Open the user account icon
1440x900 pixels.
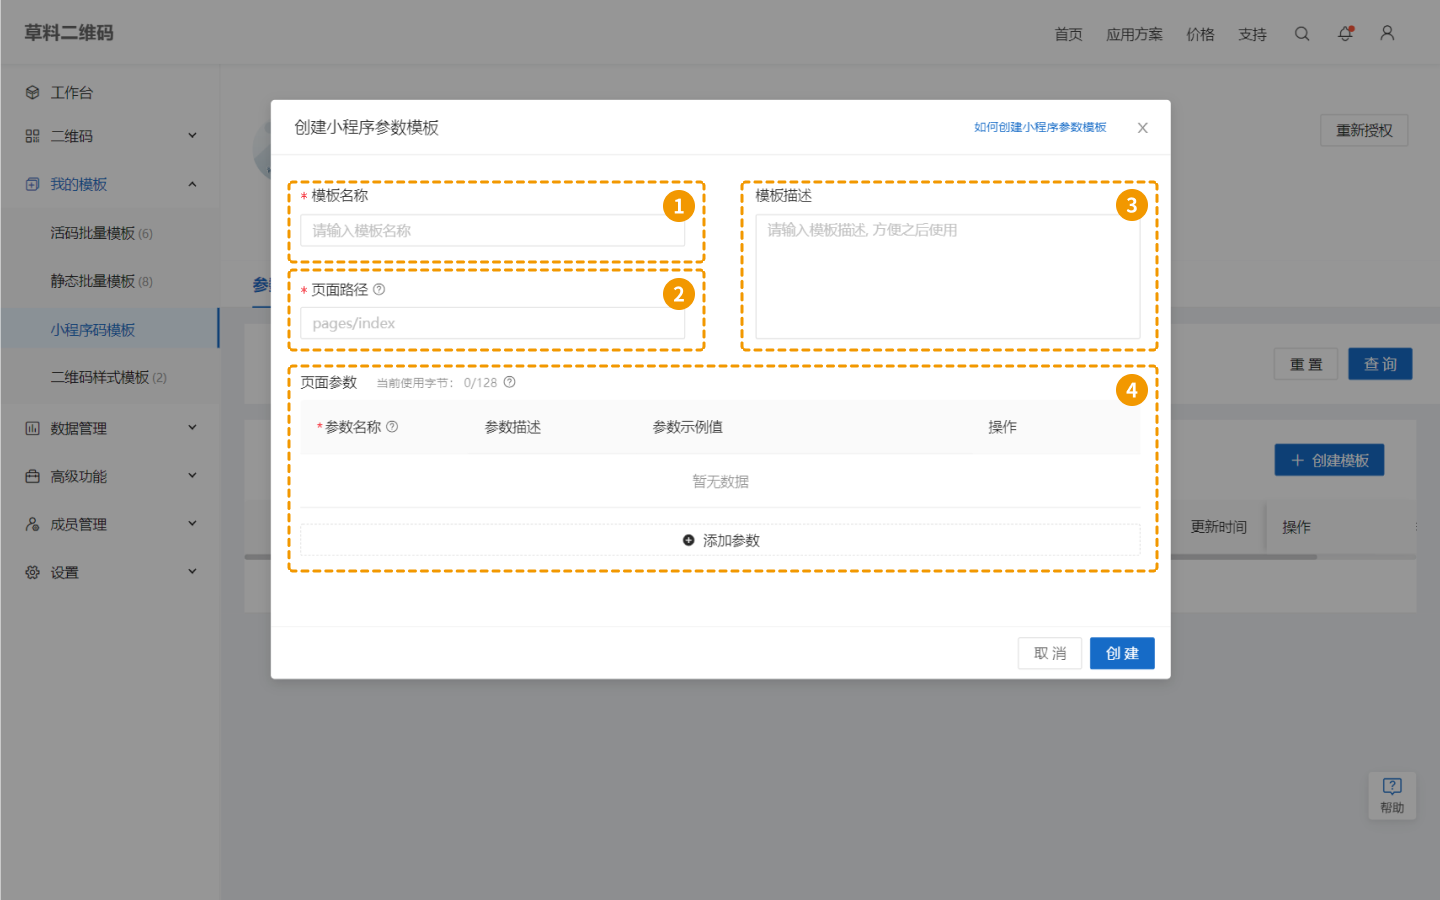coord(1387,33)
